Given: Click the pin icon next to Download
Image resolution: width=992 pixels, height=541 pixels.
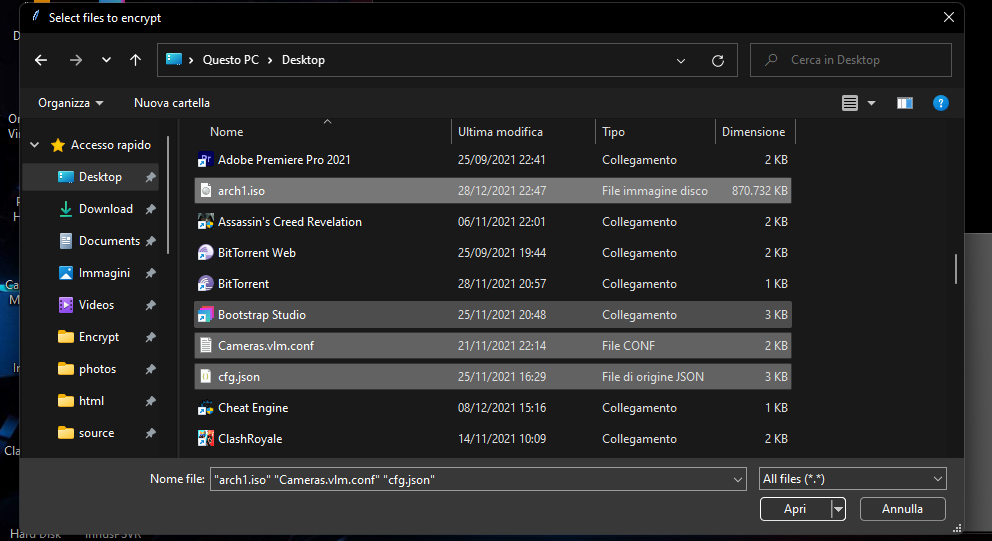Looking at the screenshot, I should 151,209.
